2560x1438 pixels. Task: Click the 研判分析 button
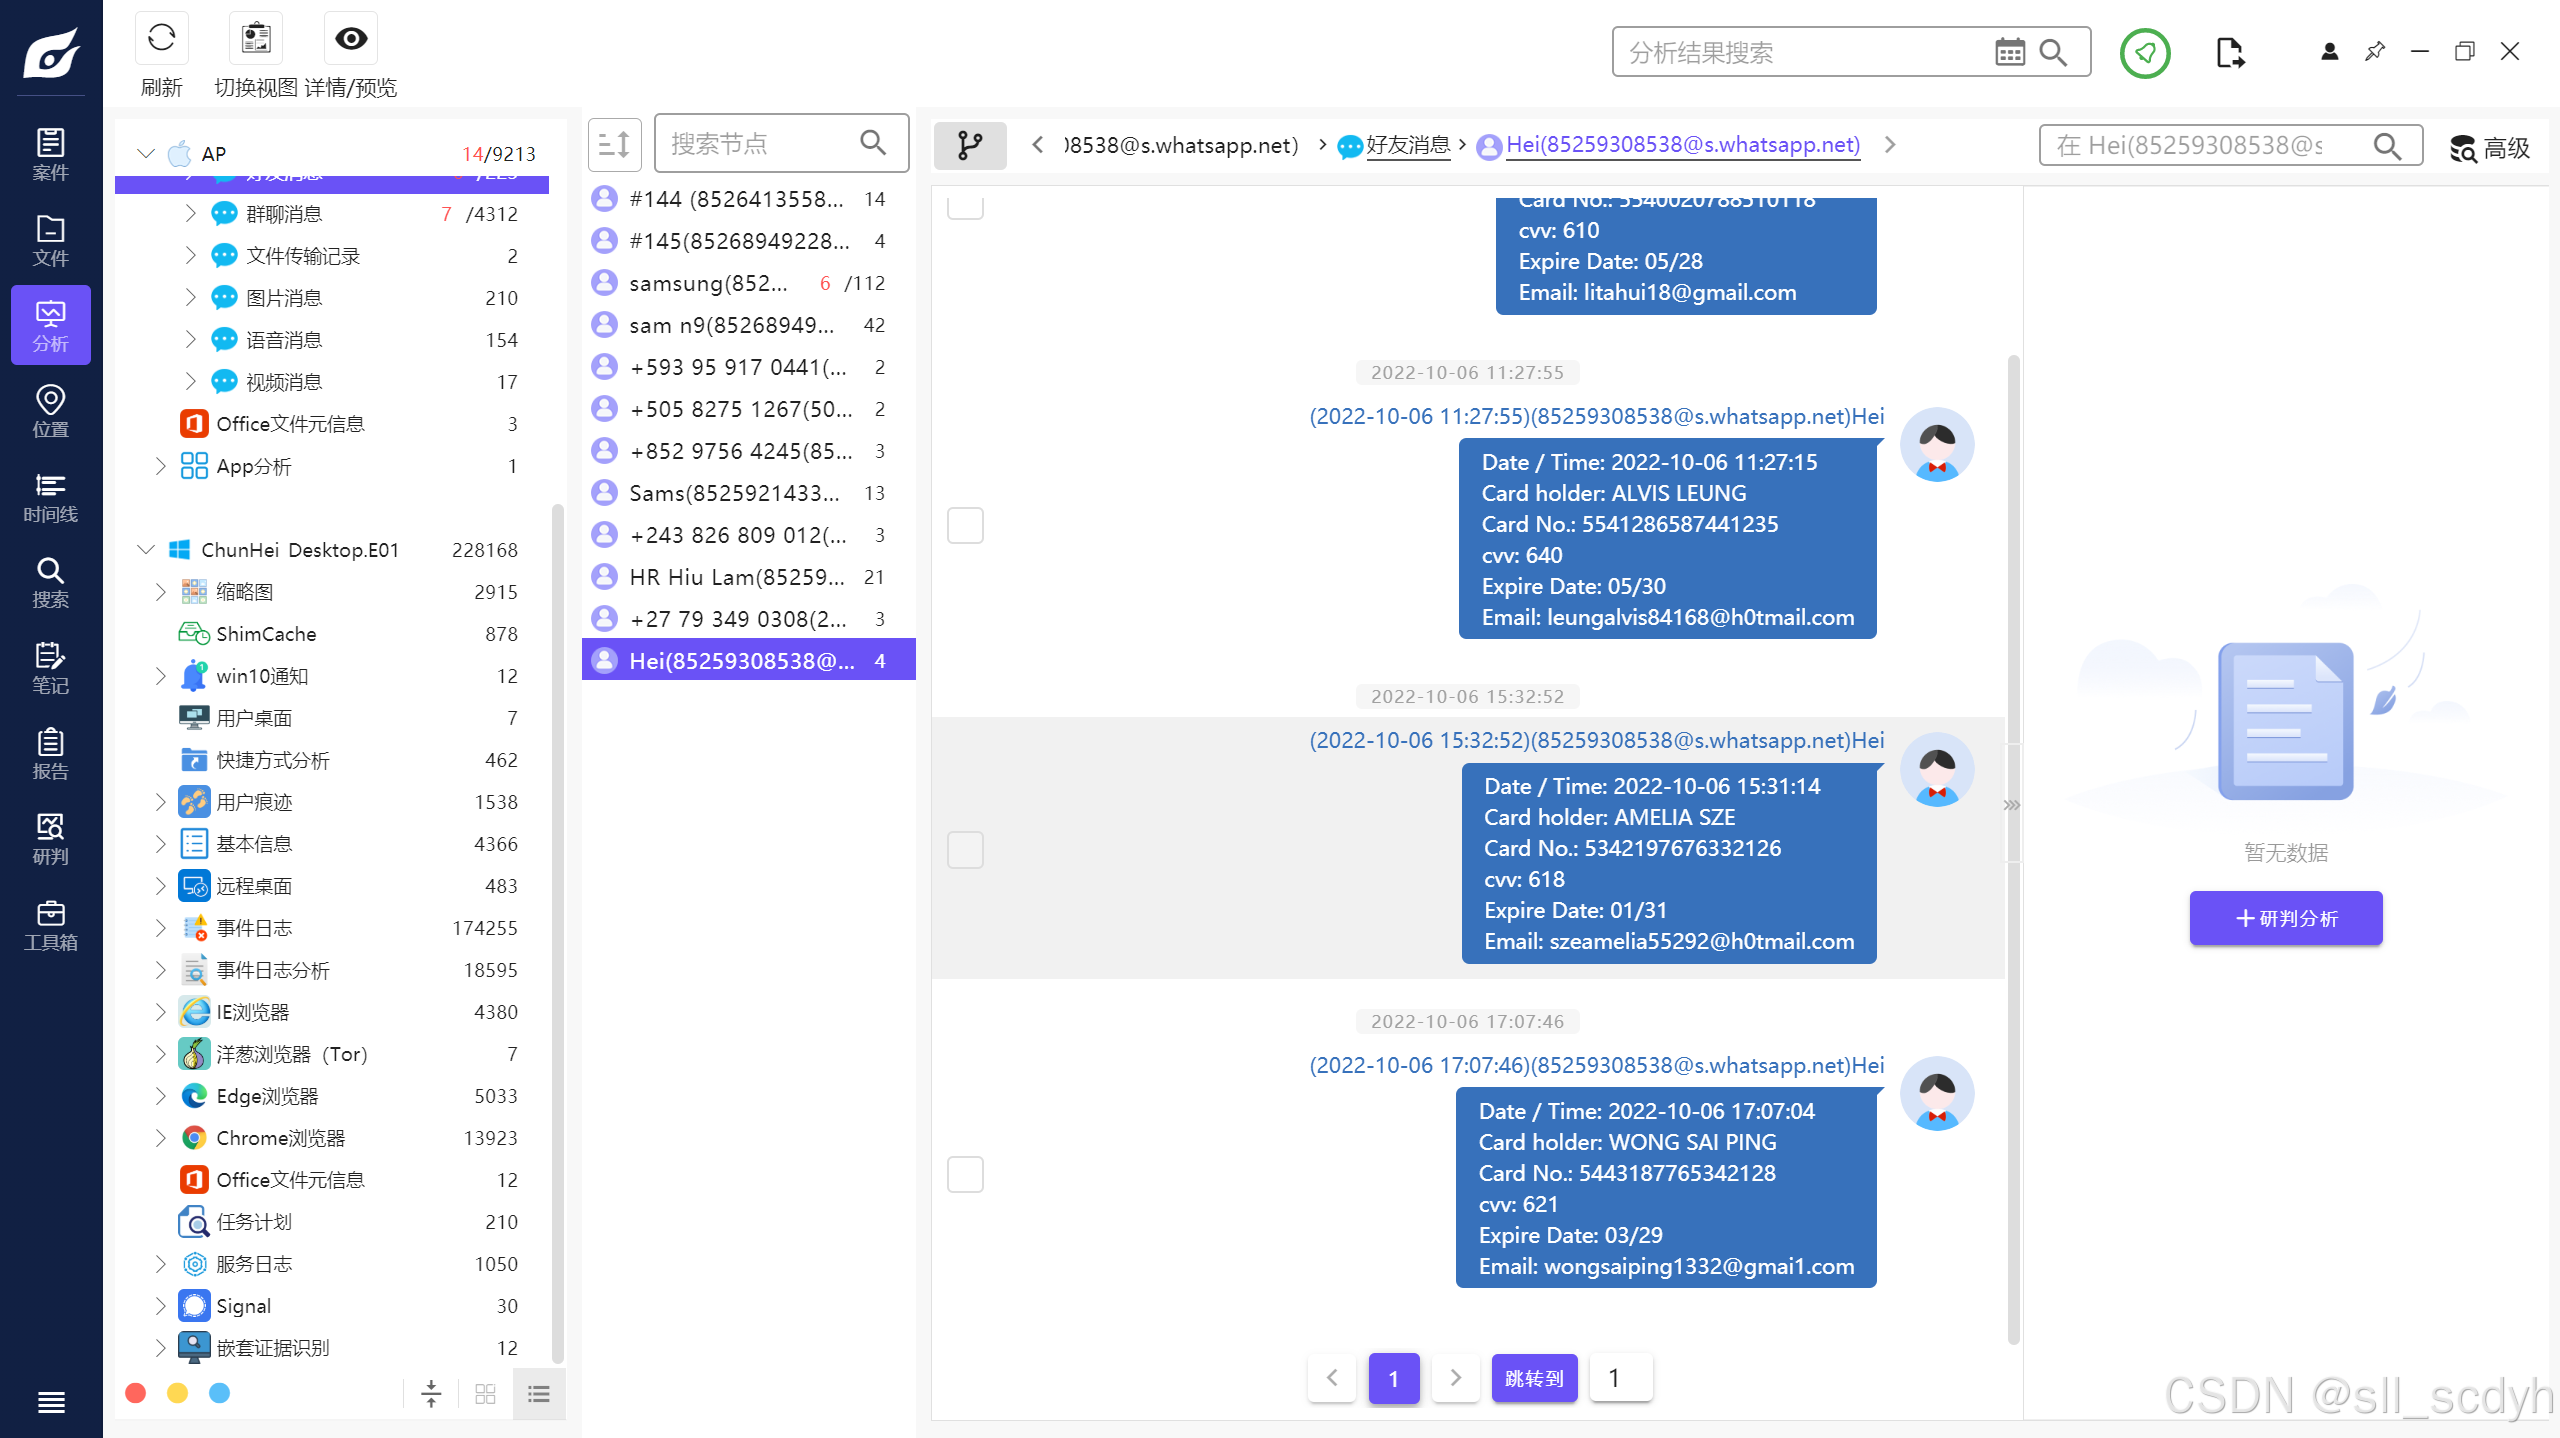[x=2285, y=918]
